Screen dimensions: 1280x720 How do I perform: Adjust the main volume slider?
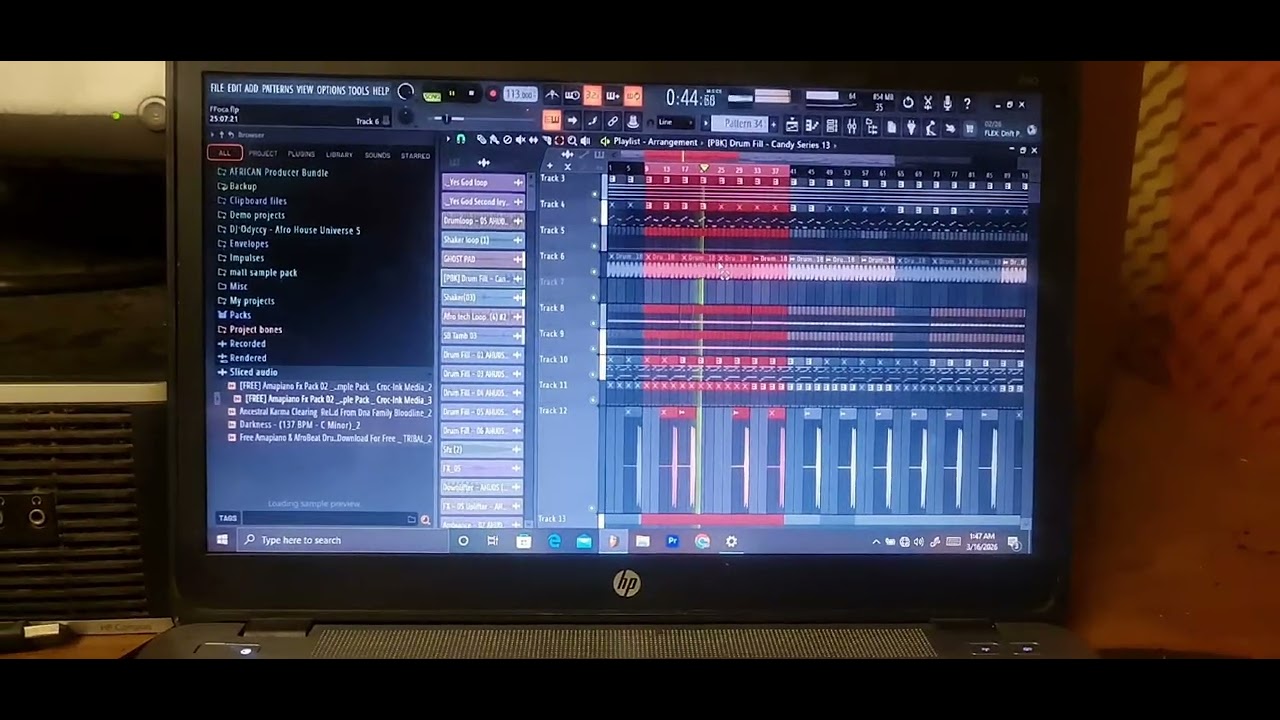tap(405, 92)
